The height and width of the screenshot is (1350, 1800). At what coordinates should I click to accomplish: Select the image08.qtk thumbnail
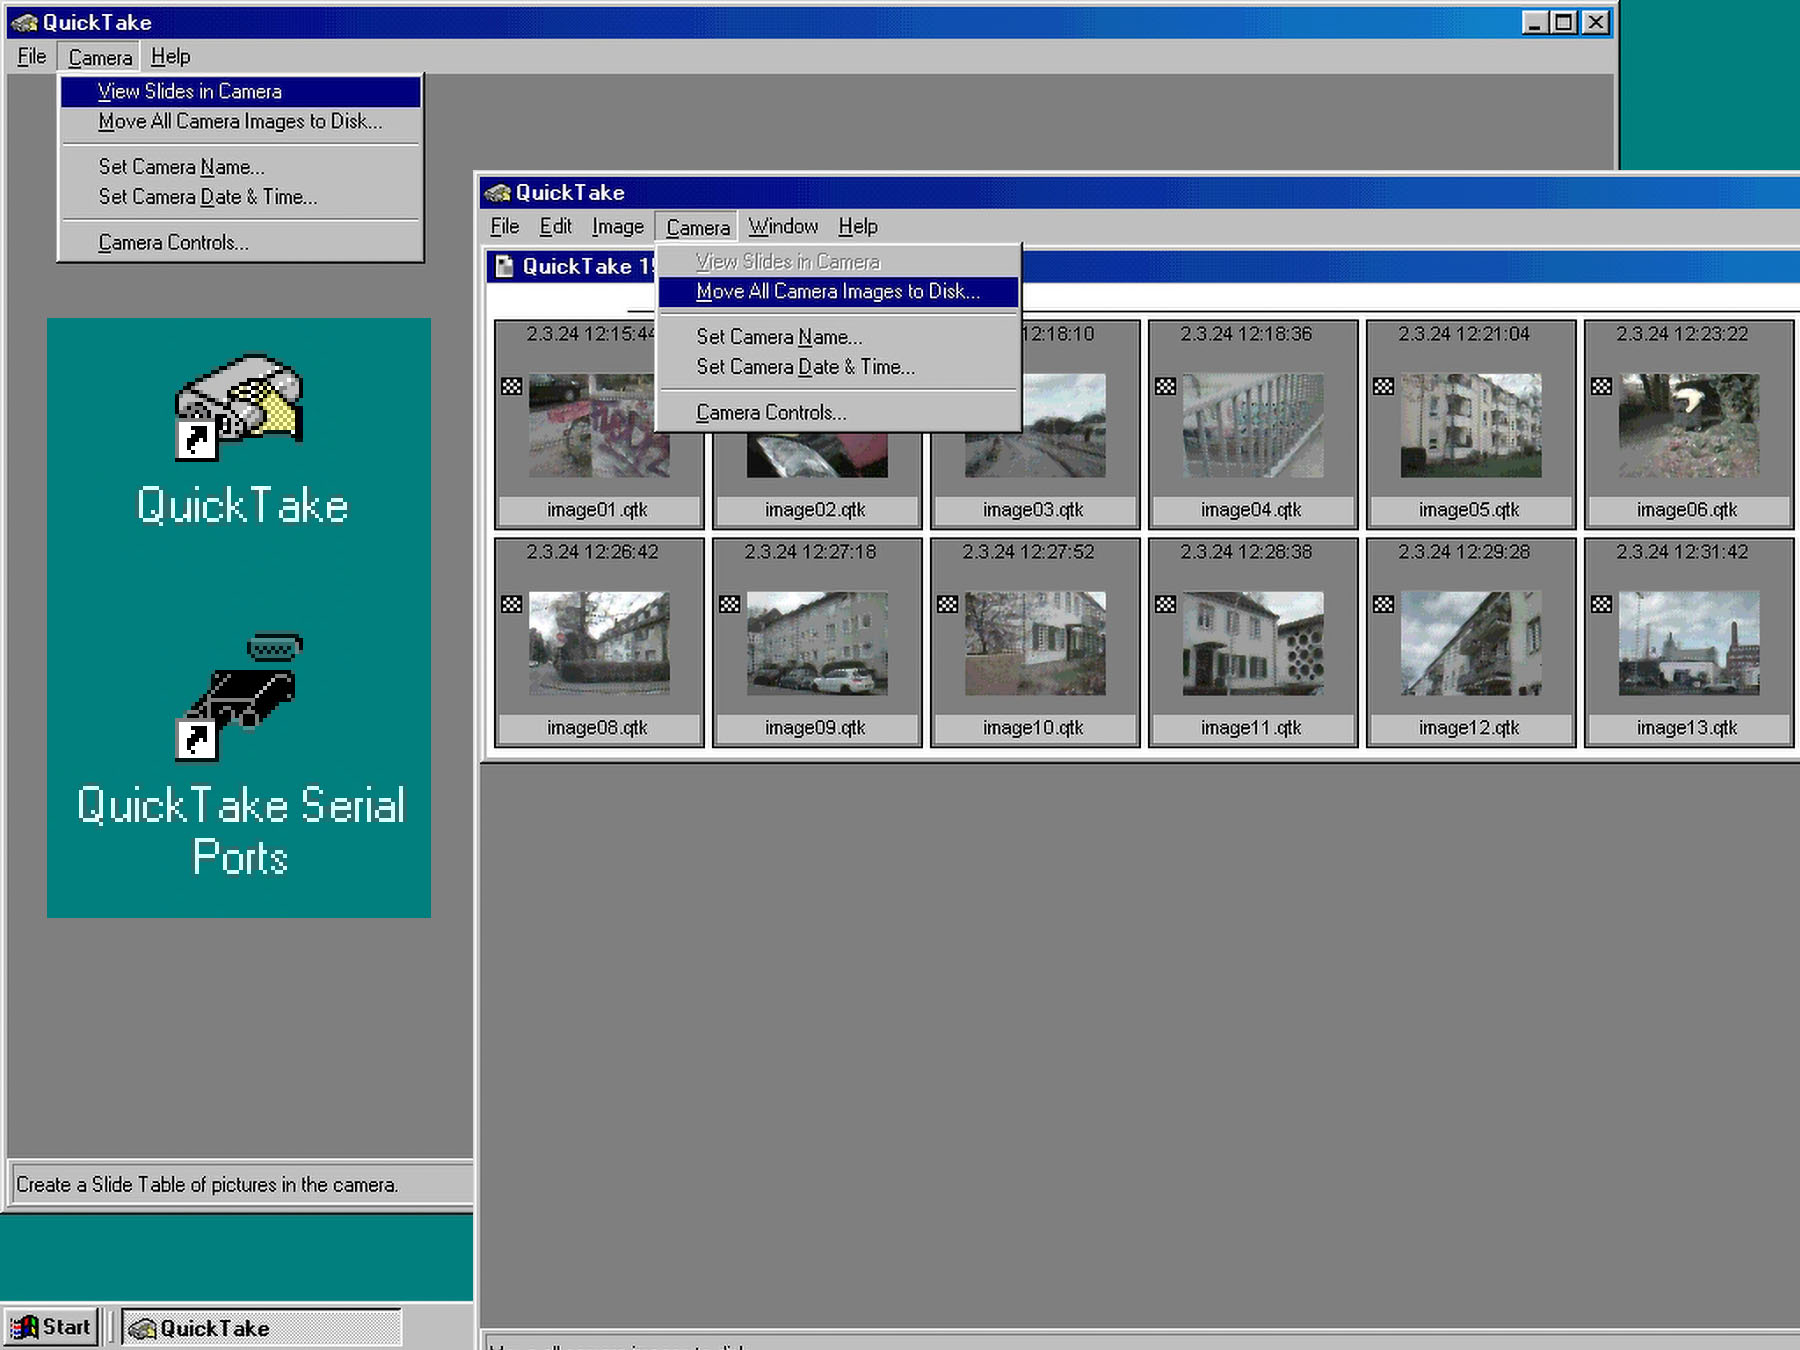[599, 644]
